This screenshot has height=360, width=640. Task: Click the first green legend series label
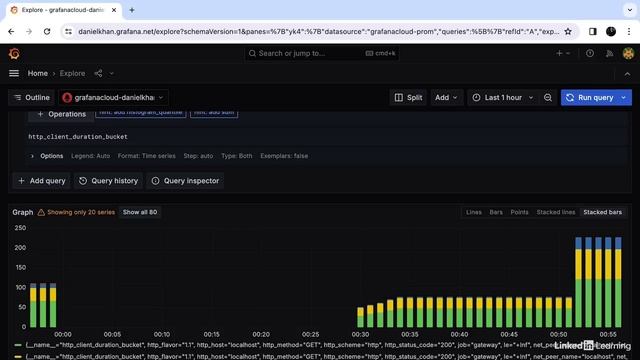[327, 345]
